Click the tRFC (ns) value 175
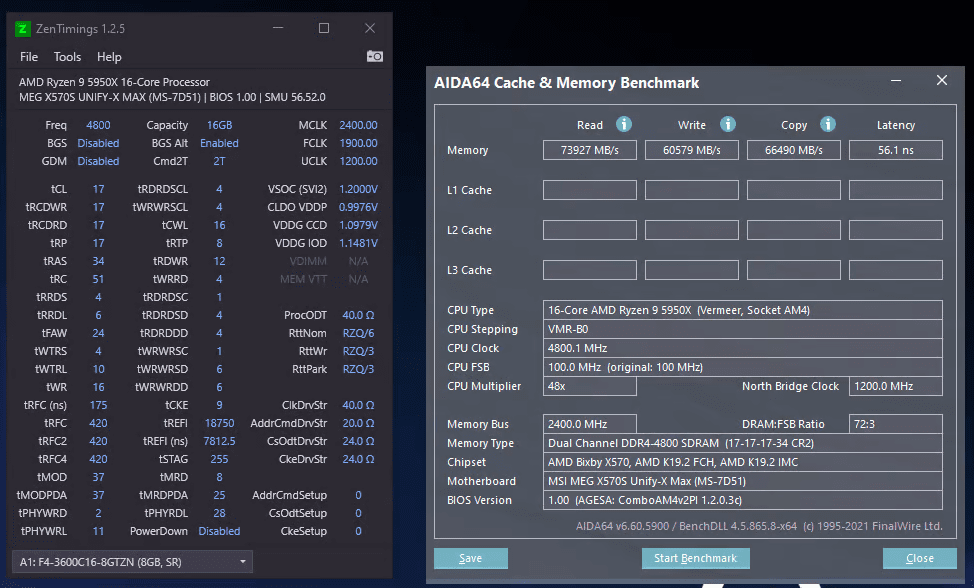Image resolution: width=974 pixels, height=588 pixels. (x=98, y=405)
